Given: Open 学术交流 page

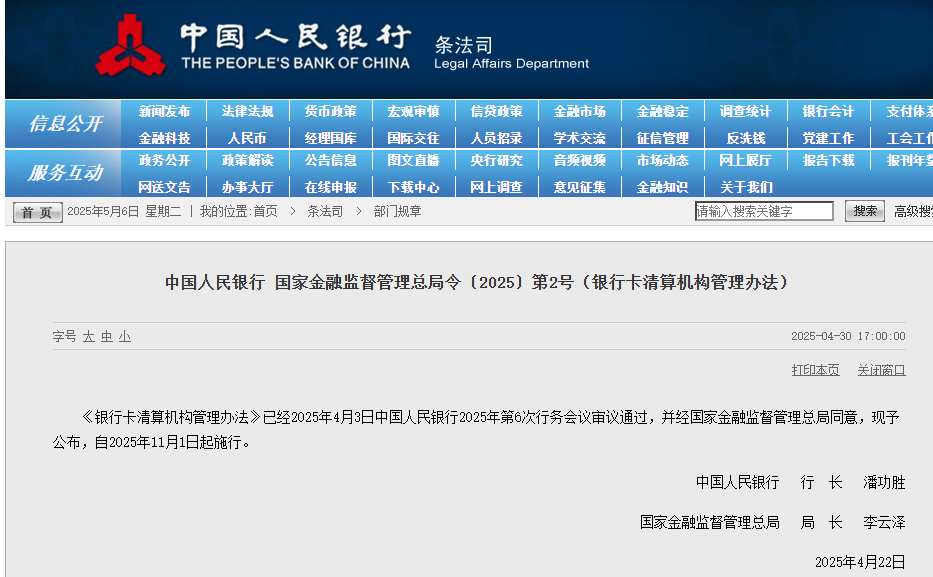Looking at the screenshot, I should pyautogui.click(x=580, y=138).
